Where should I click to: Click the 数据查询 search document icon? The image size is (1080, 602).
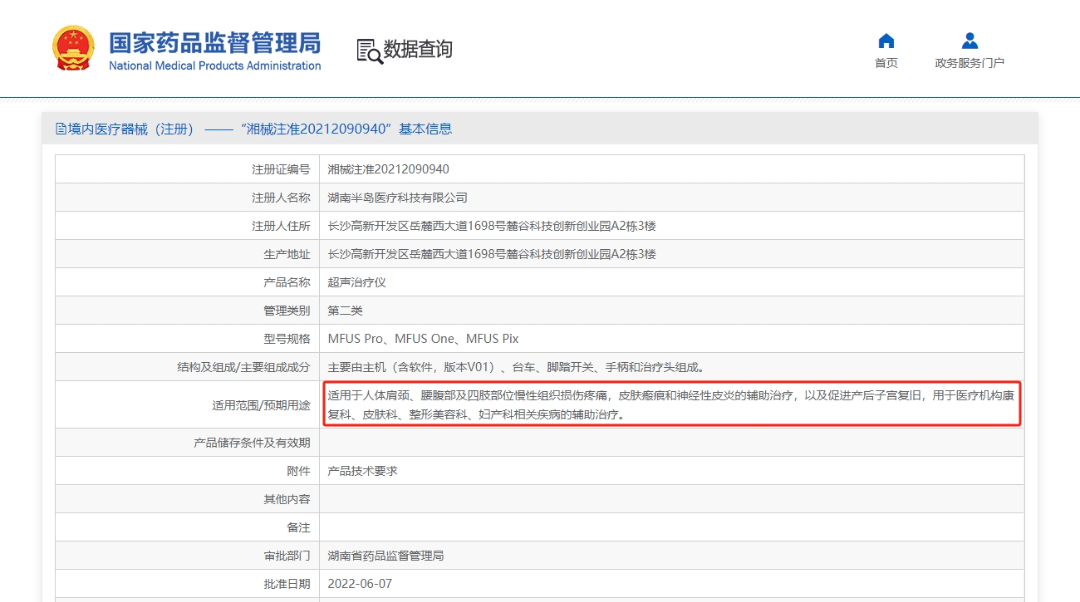369,51
